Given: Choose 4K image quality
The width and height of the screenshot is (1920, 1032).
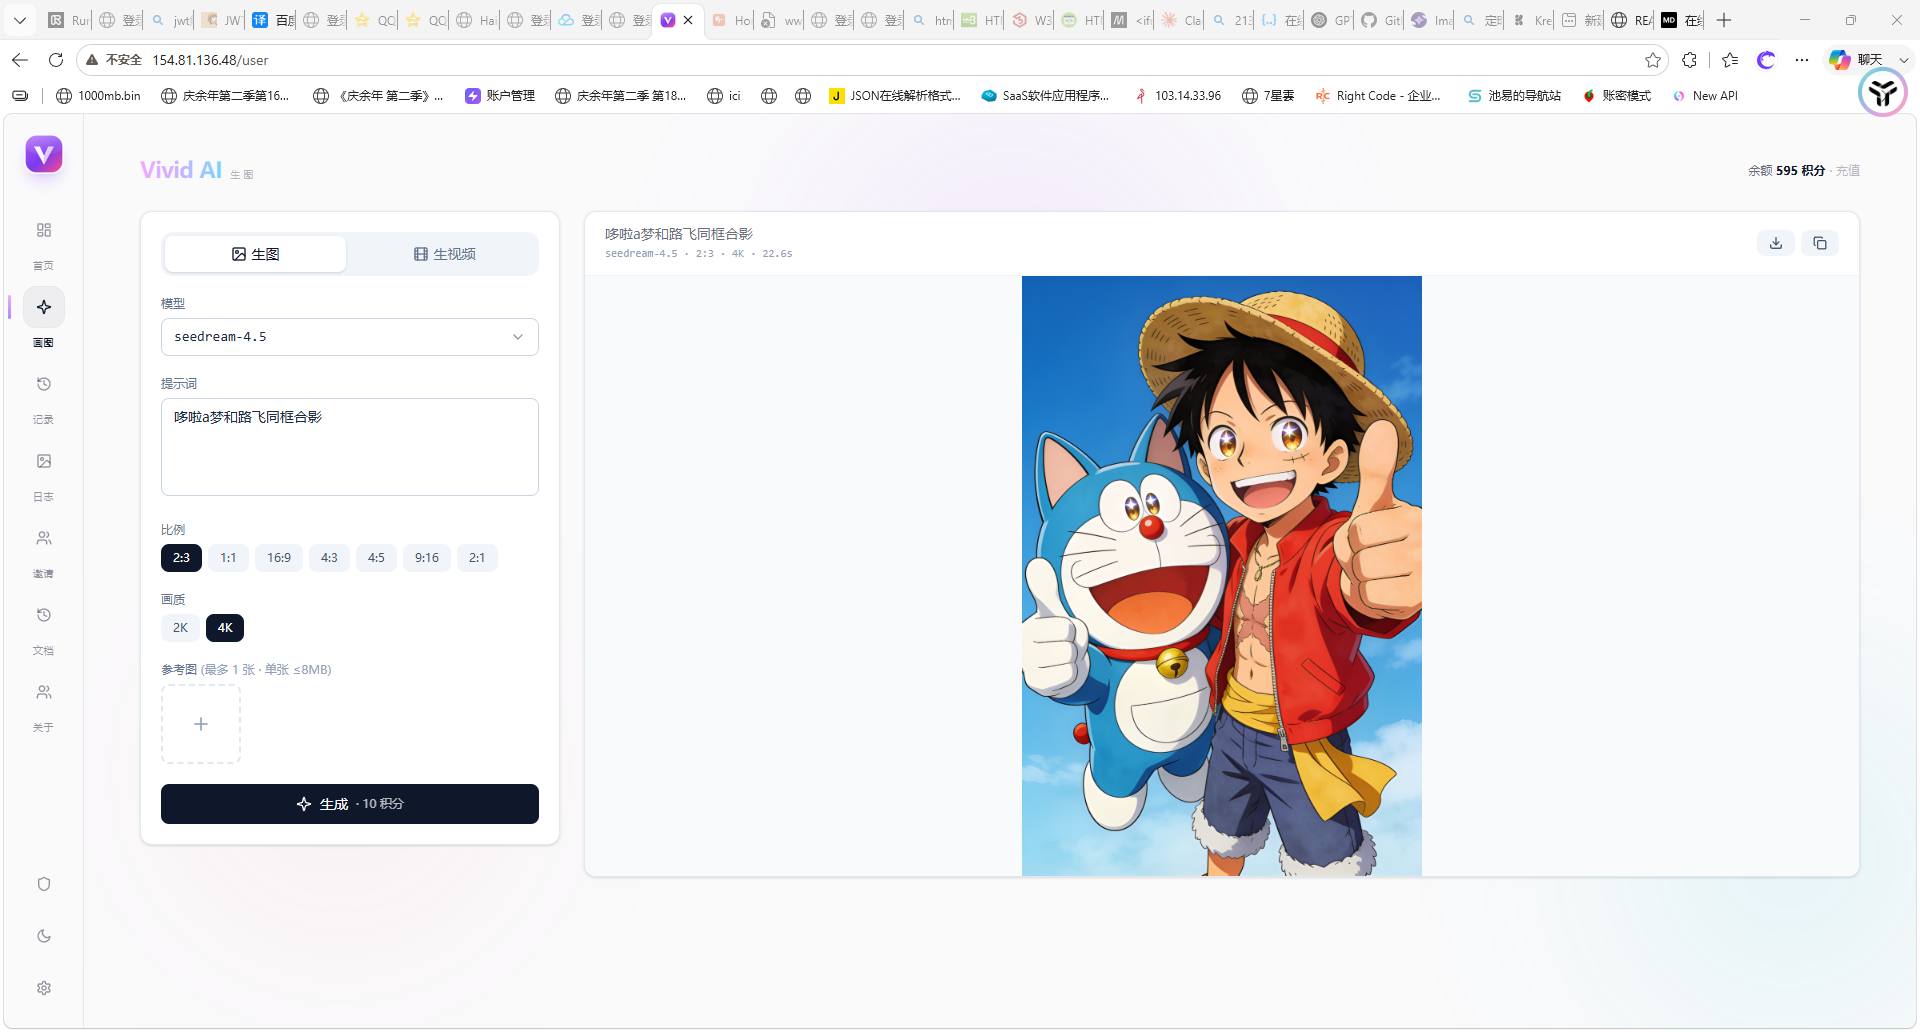Looking at the screenshot, I should coord(225,628).
